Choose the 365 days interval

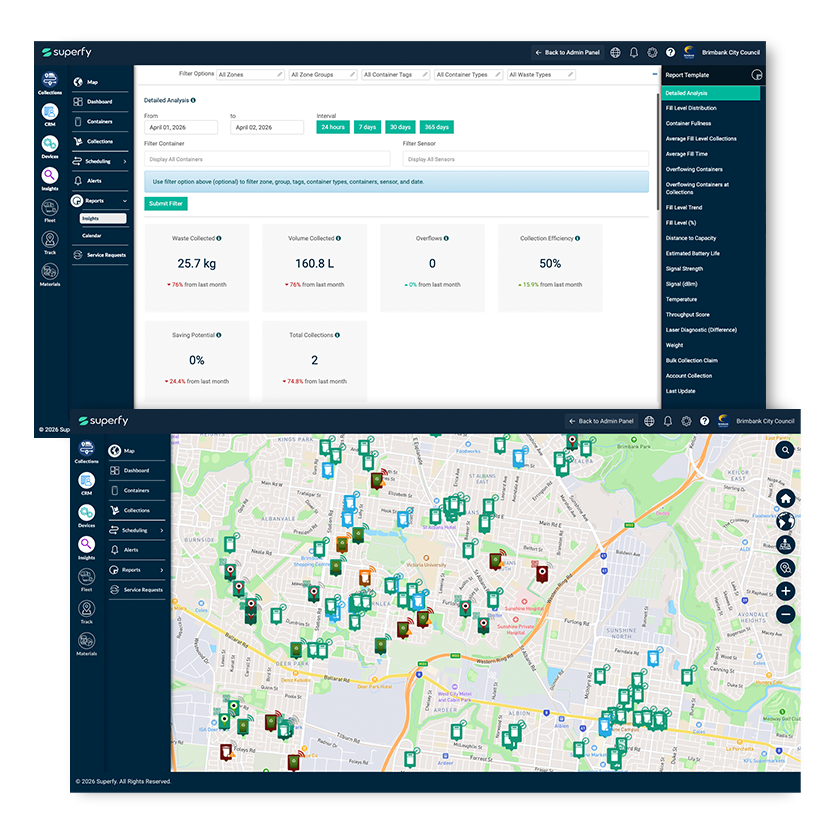436,127
